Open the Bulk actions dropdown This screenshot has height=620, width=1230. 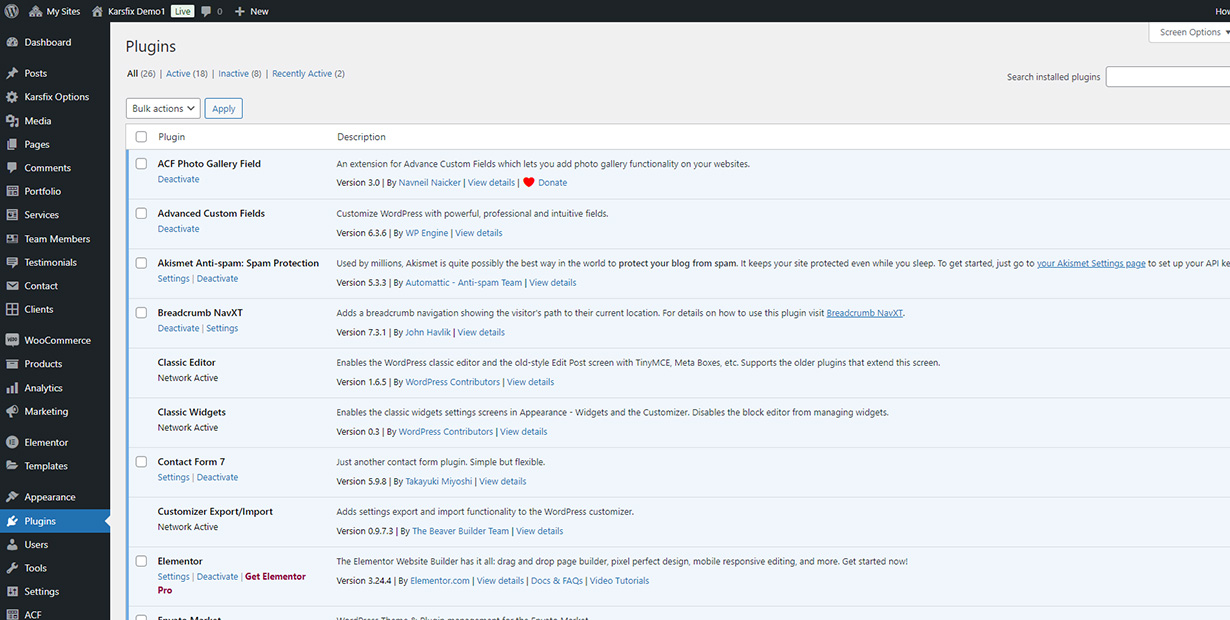pos(163,108)
